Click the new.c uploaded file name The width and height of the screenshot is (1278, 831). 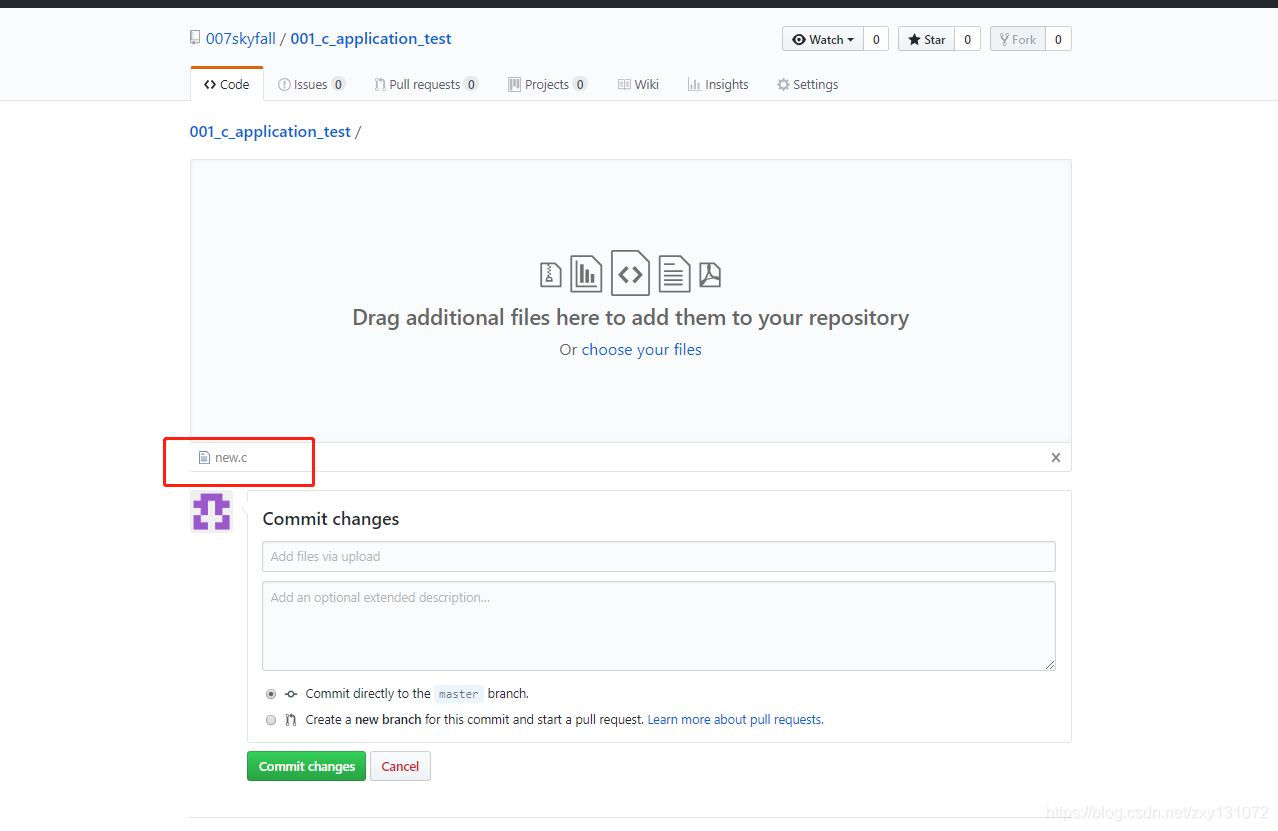(231, 457)
